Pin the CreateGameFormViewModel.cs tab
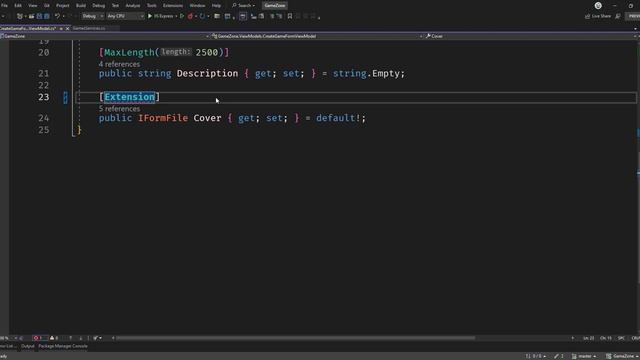The image size is (640, 360). pos(61,29)
